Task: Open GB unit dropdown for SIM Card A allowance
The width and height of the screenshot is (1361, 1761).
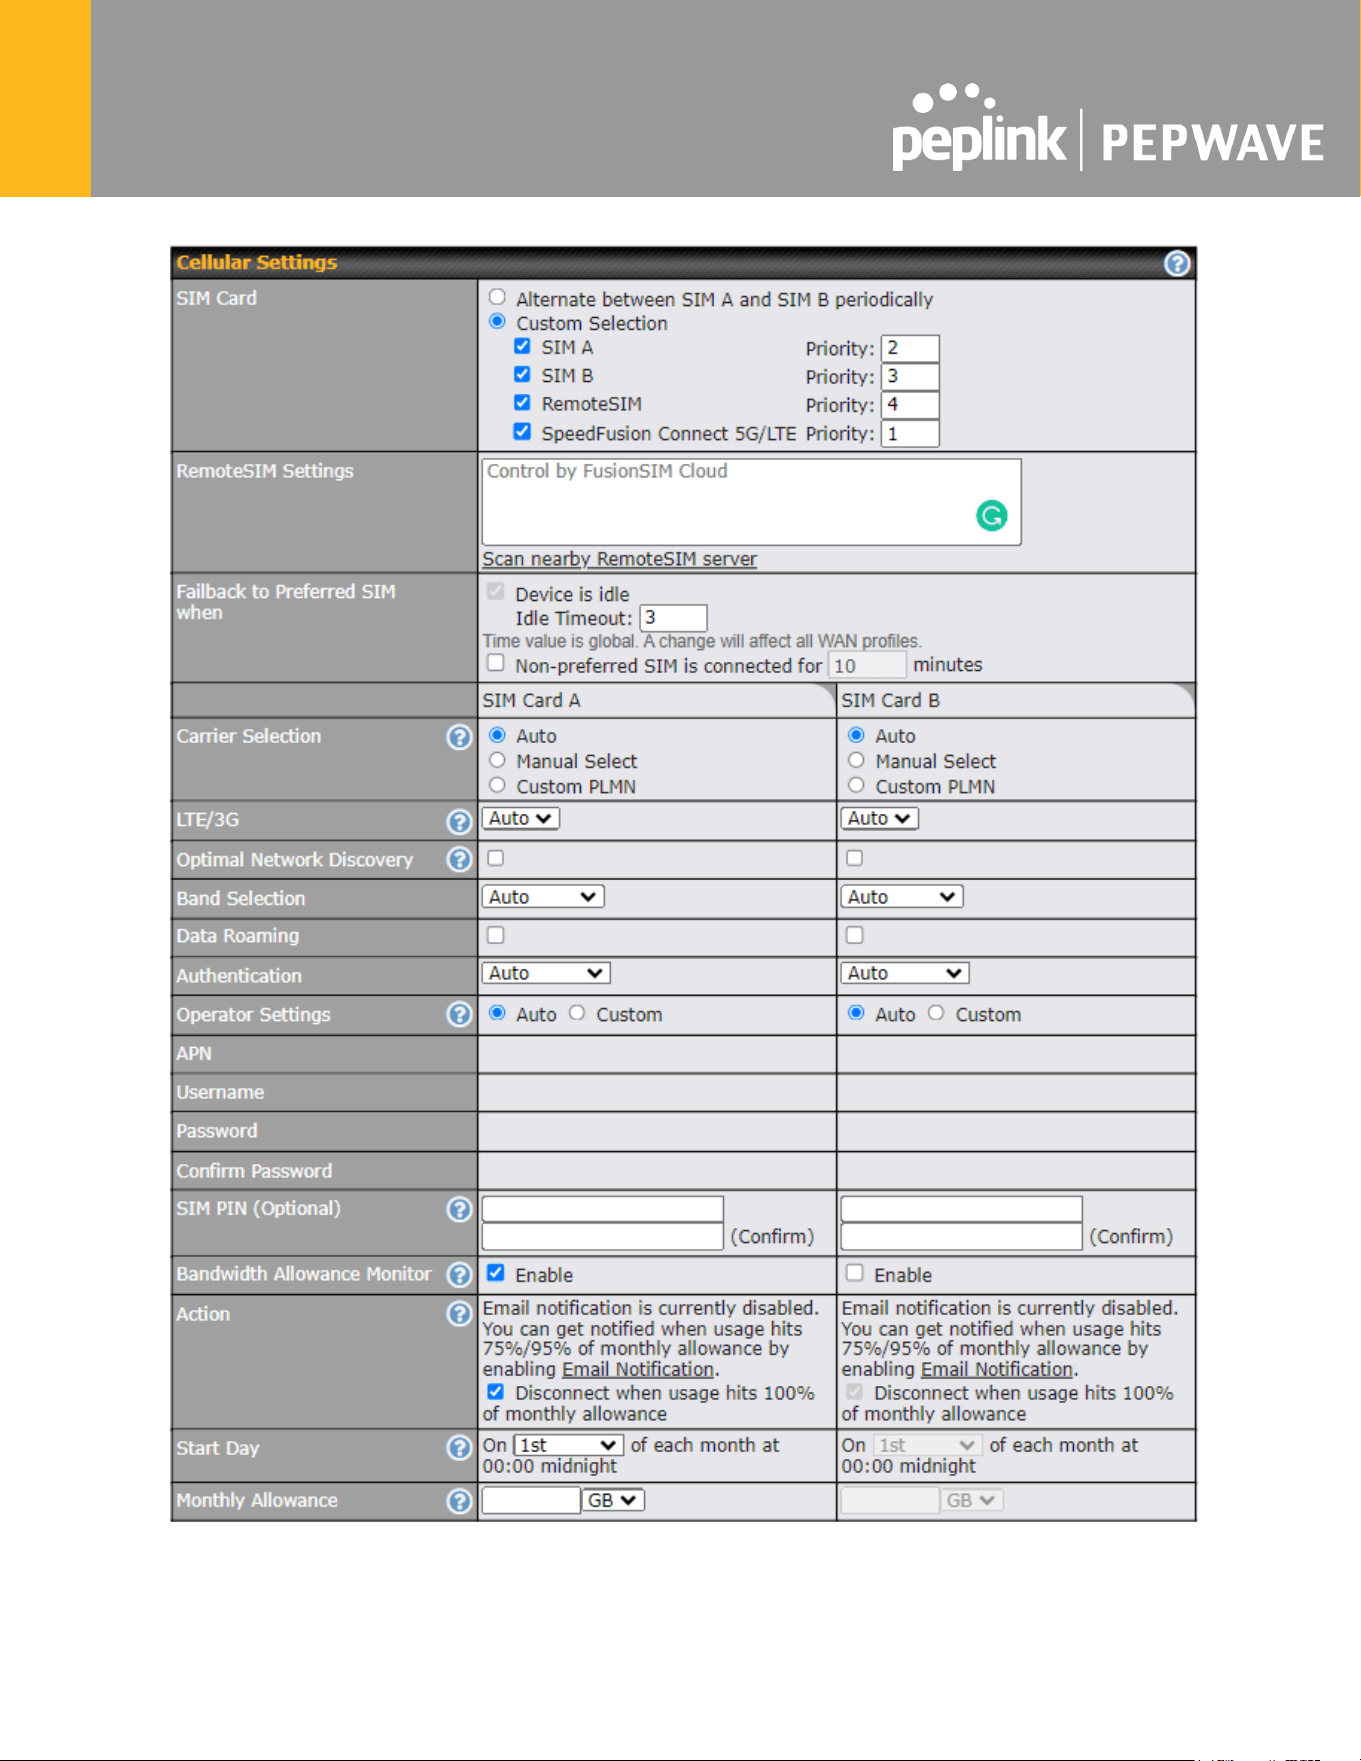Action: tap(613, 1500)
